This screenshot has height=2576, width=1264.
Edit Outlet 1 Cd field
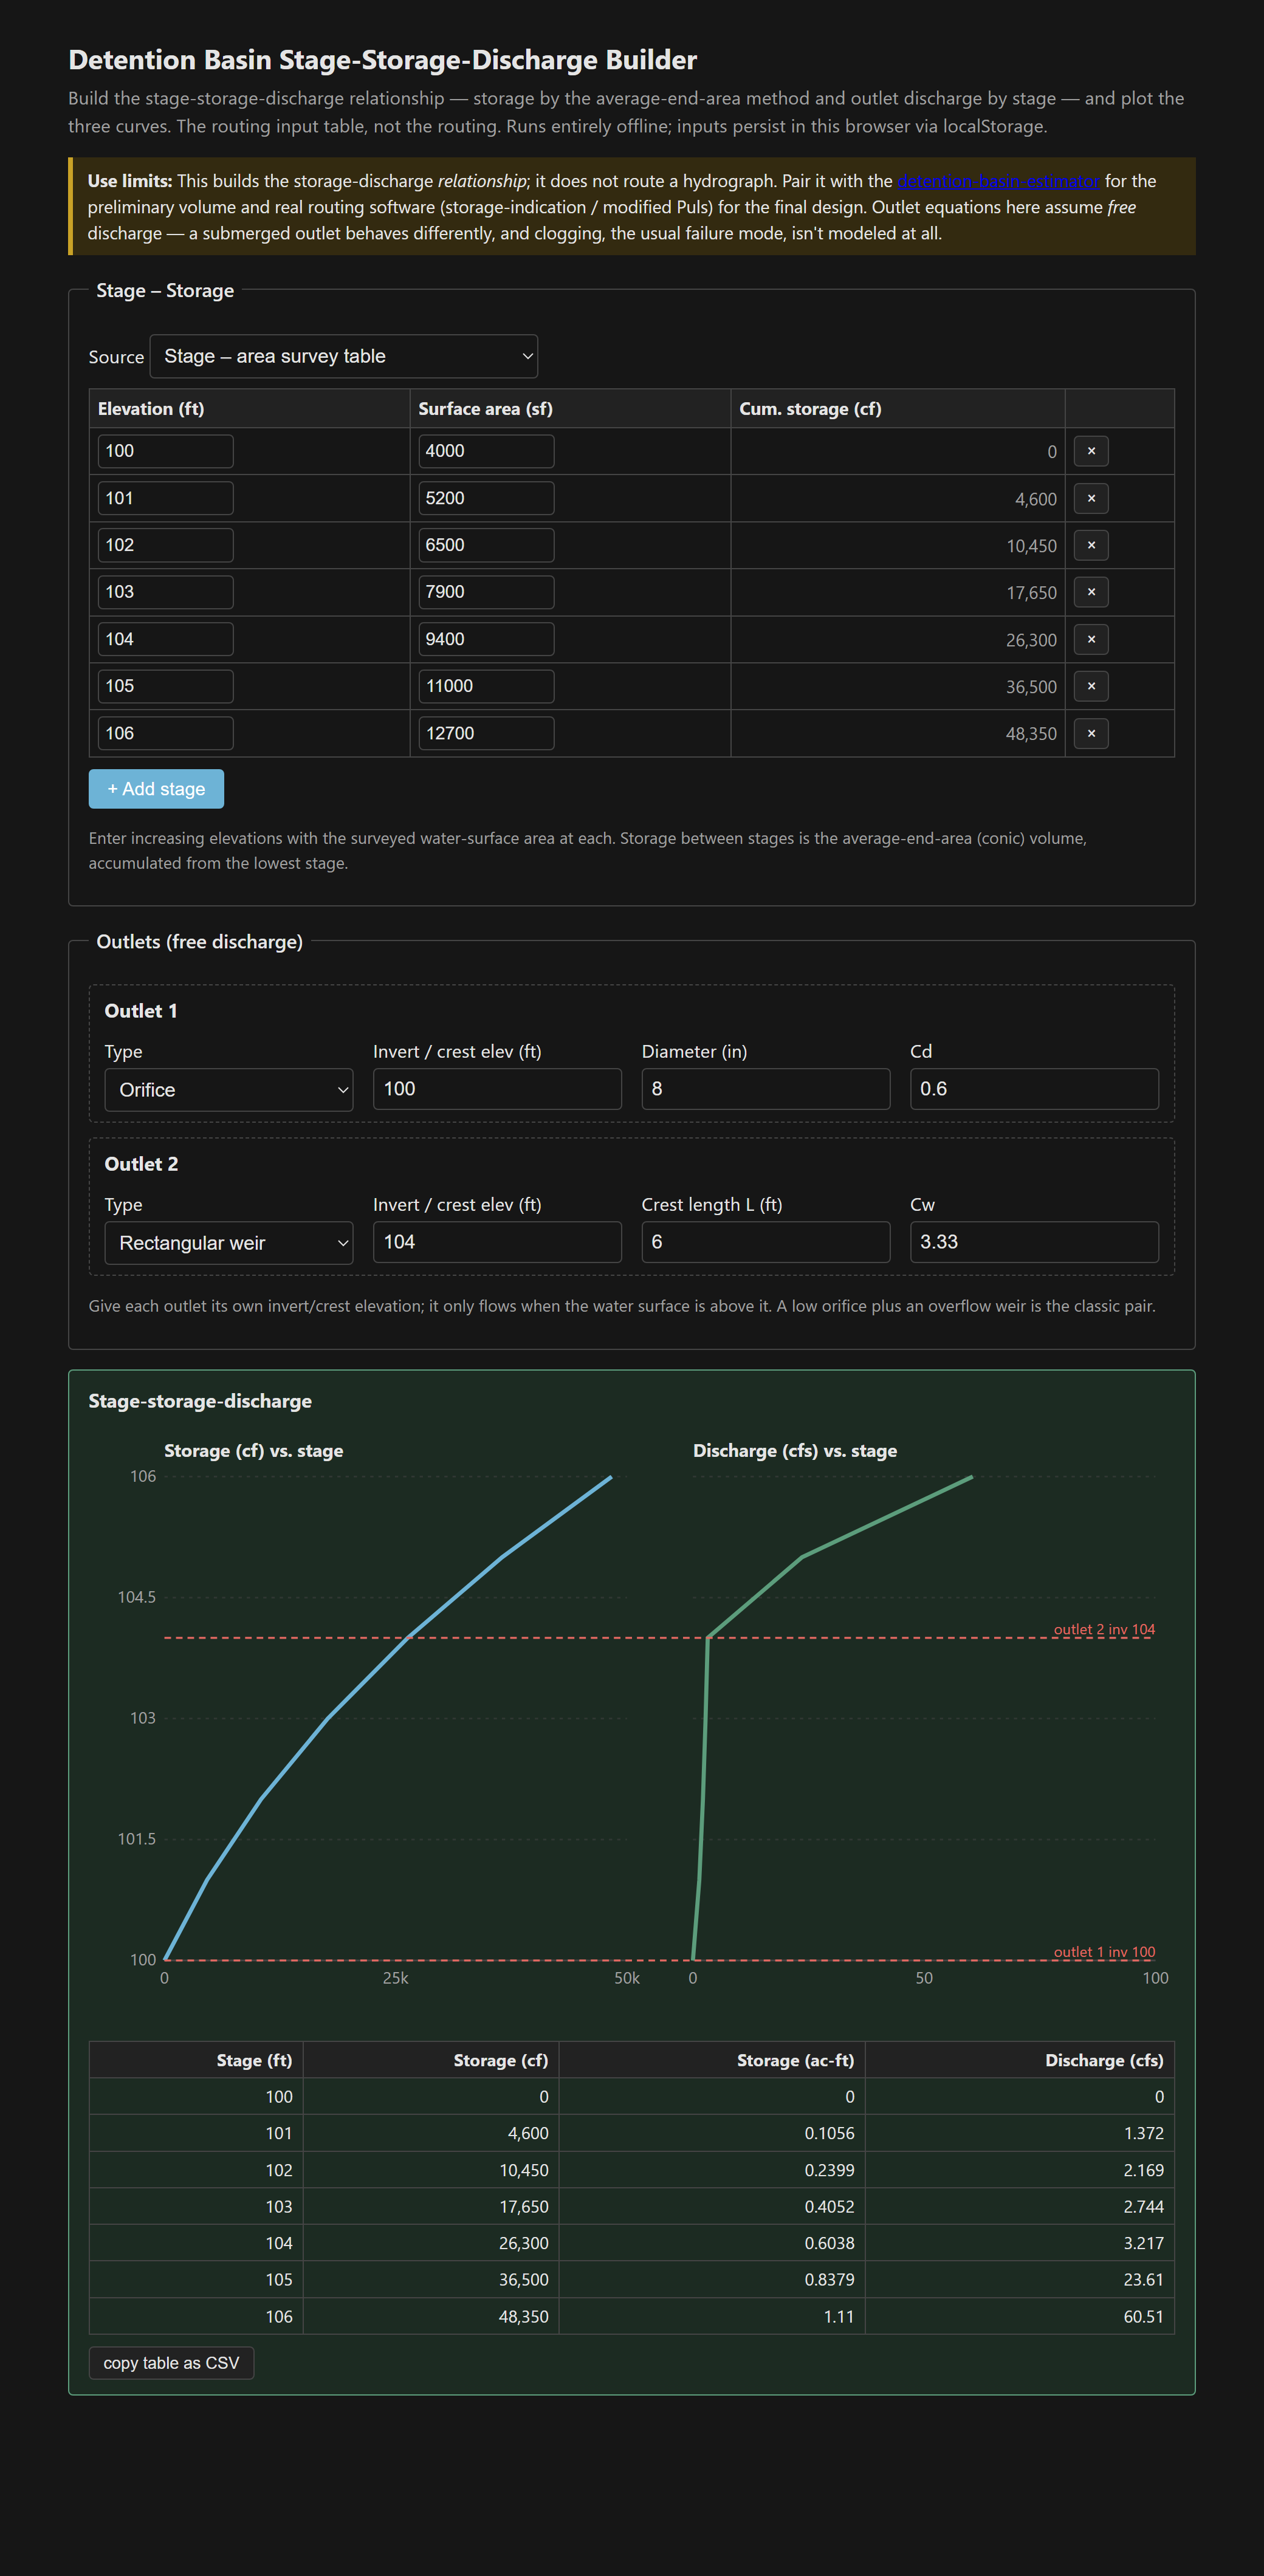[x=1034, y=1088]
